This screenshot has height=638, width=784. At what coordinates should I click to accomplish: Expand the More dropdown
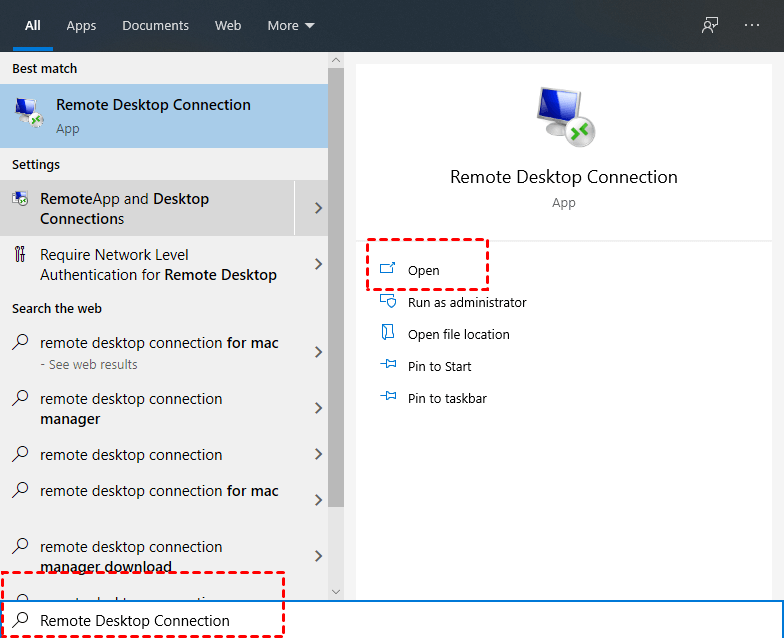[290, 26]
